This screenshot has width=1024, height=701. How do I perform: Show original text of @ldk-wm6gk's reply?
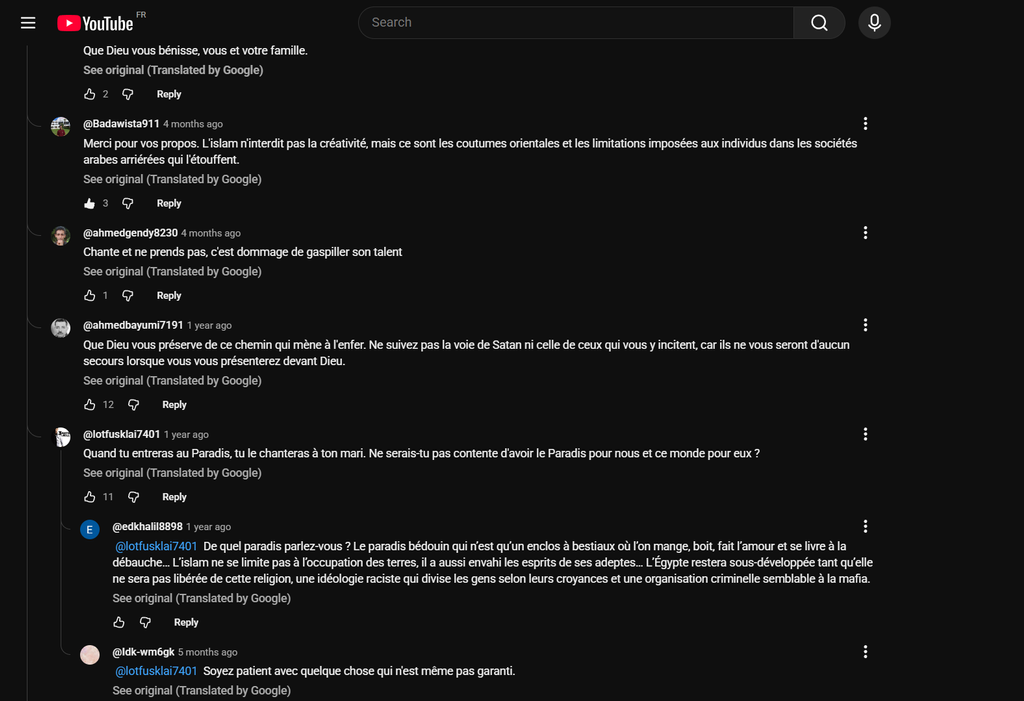(201, 691)
